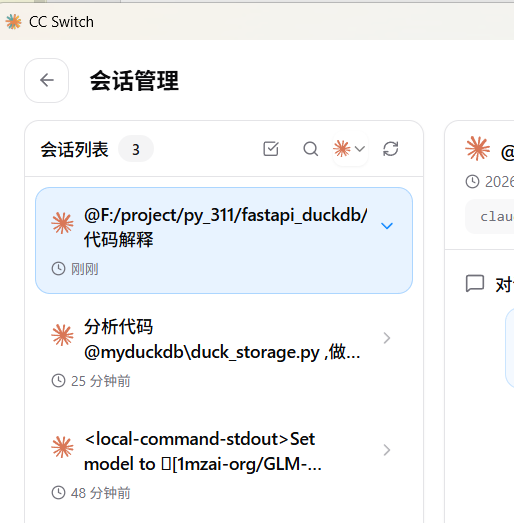The image size is (514, 523).
Task: Click the conversation bubble icon
Action: (475, 284)
